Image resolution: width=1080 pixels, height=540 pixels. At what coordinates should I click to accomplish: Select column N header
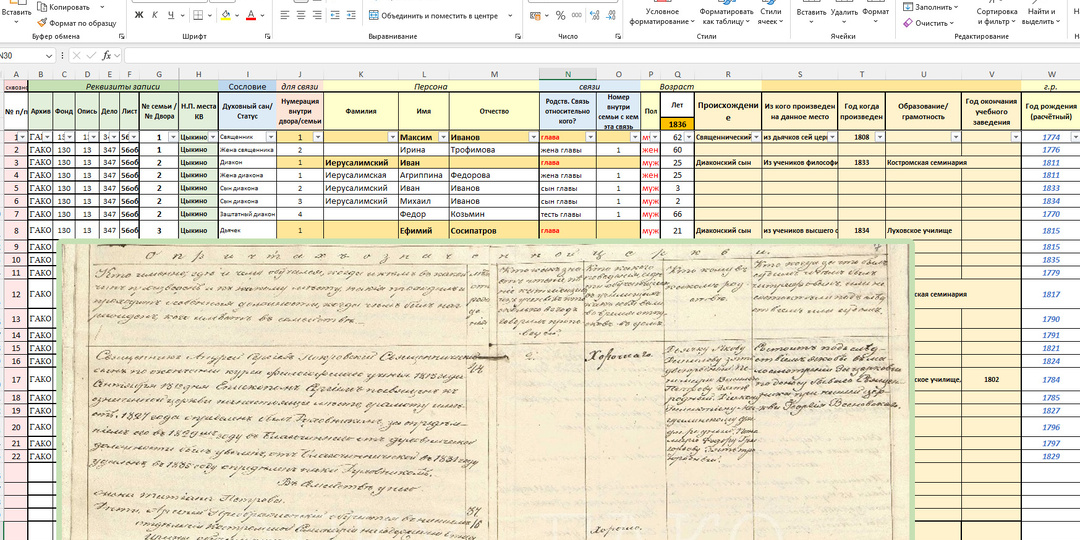click(x=568, y=74)
